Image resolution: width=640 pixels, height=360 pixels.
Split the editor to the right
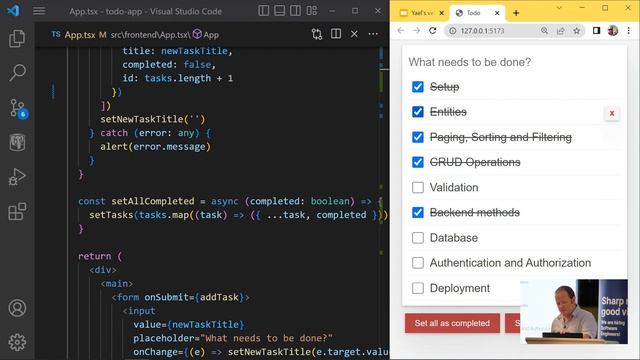(336, 34)
